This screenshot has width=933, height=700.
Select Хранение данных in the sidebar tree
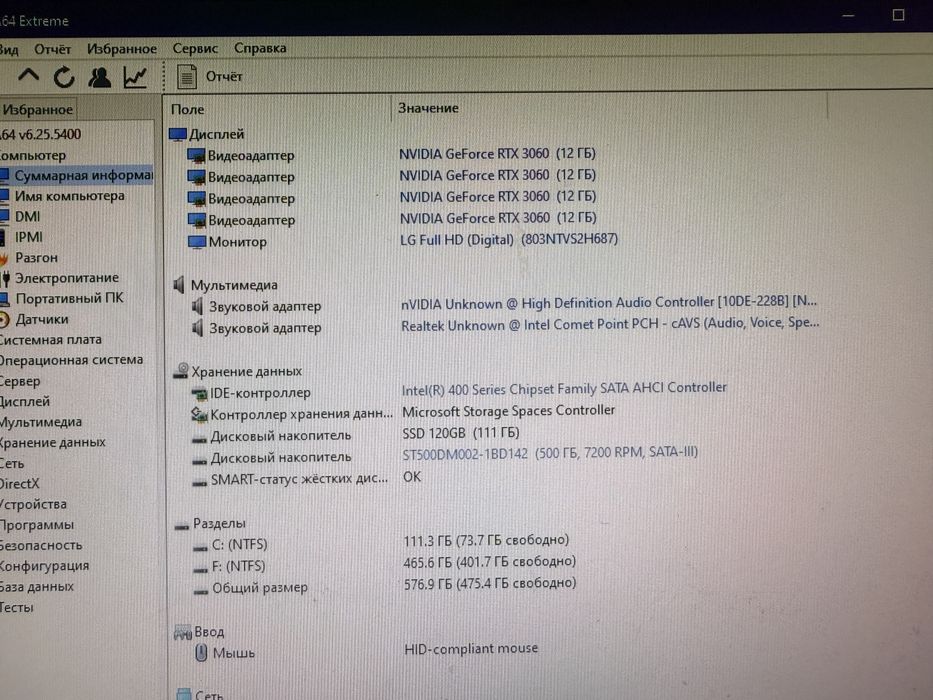coord(53,442)
